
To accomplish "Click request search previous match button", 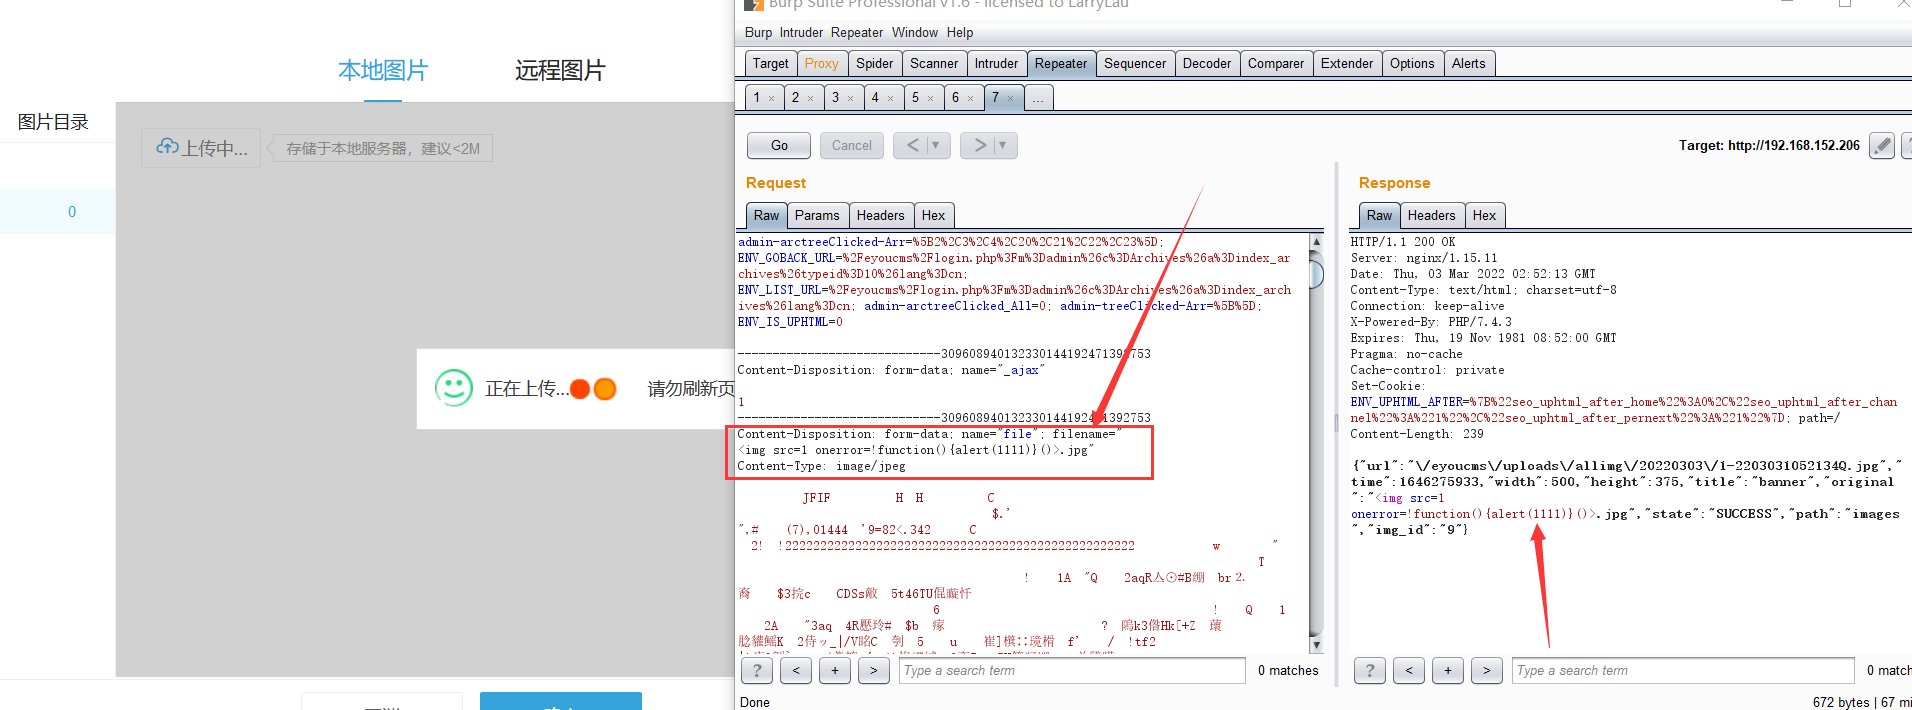I will tap(796, 671).
